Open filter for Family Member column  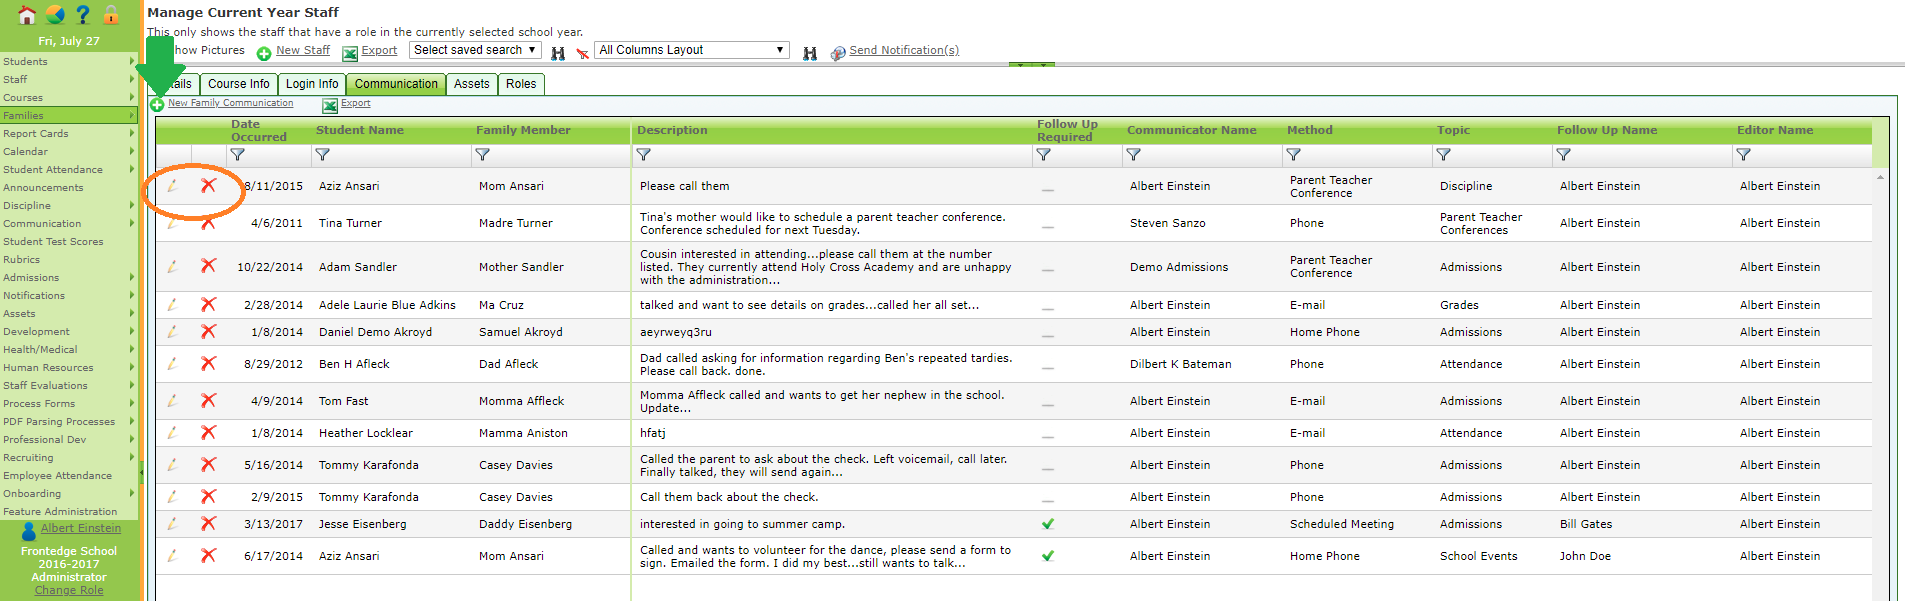pyautogui.click(x=482, y=155)
